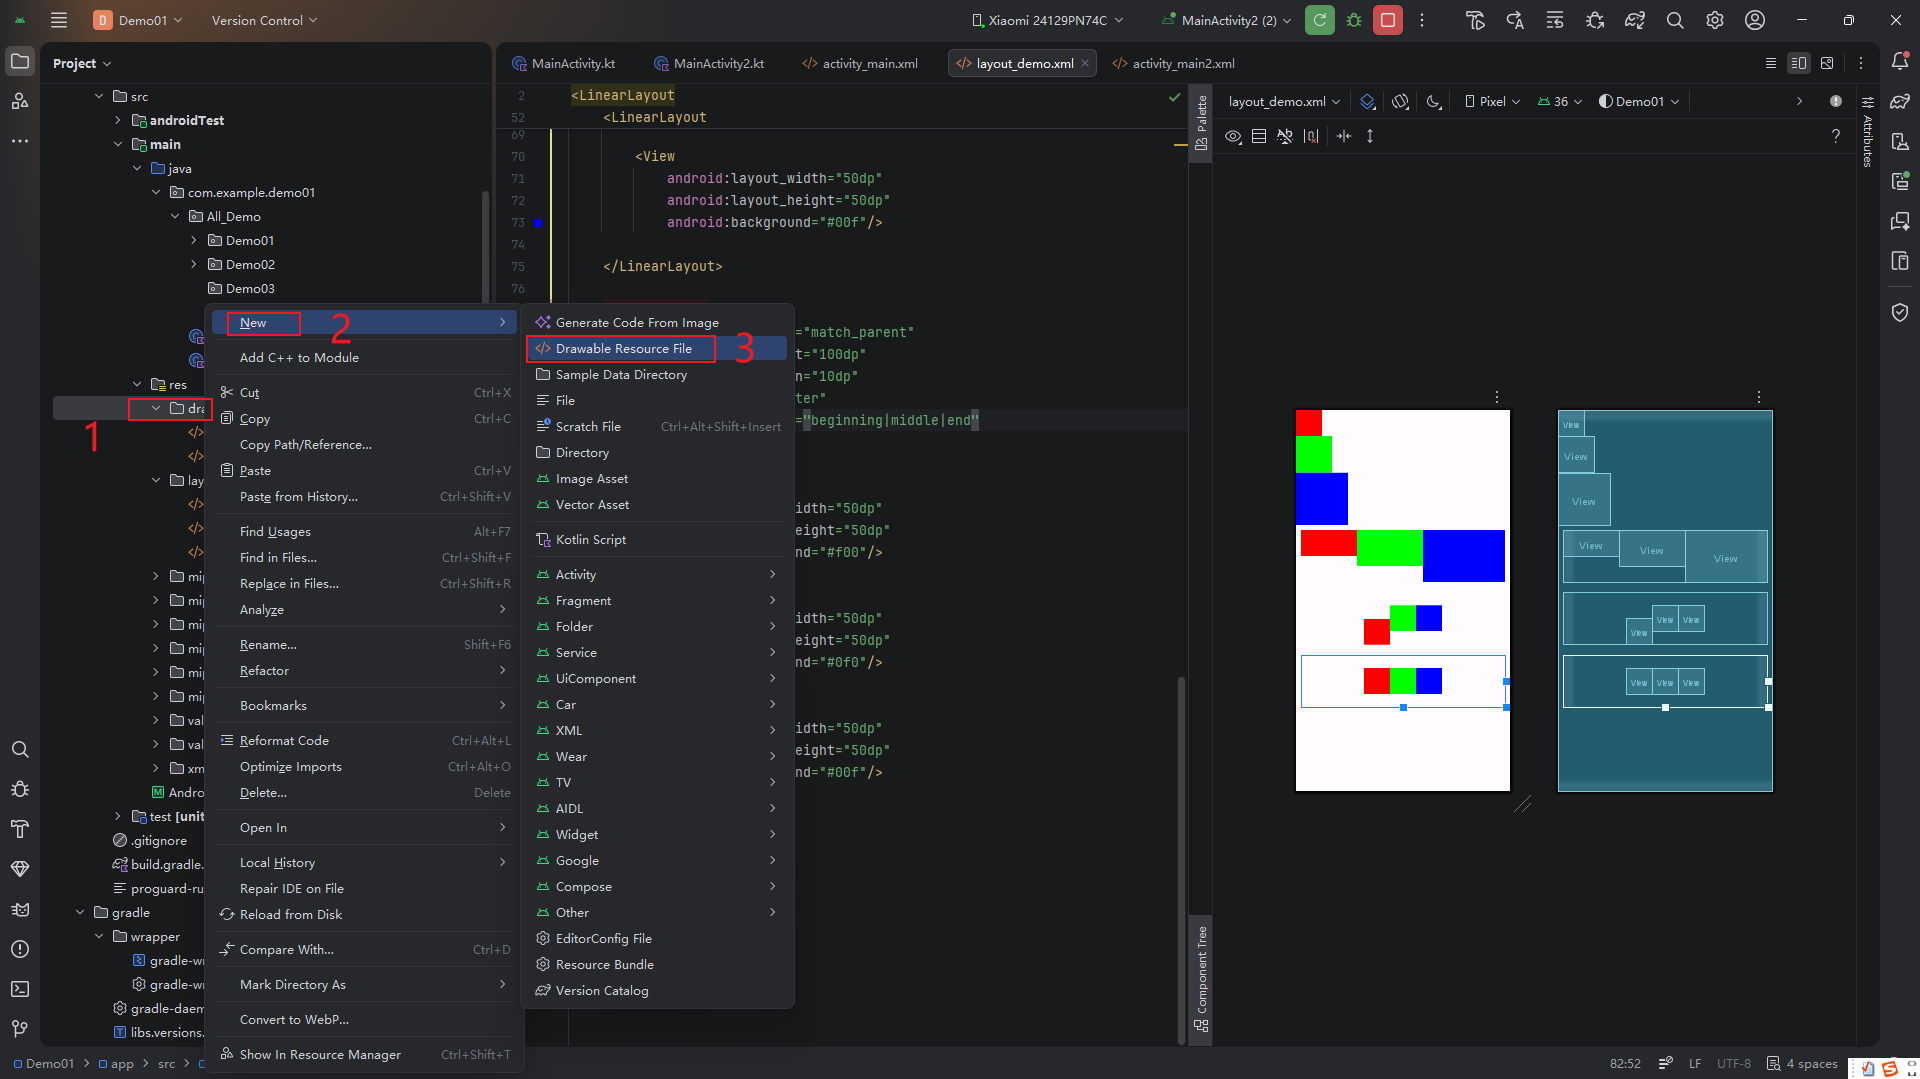Viewport: 1920px width, 1079px height.
Task: Toggle the View Options eye icon
Action: click(x=1234, y=136)
